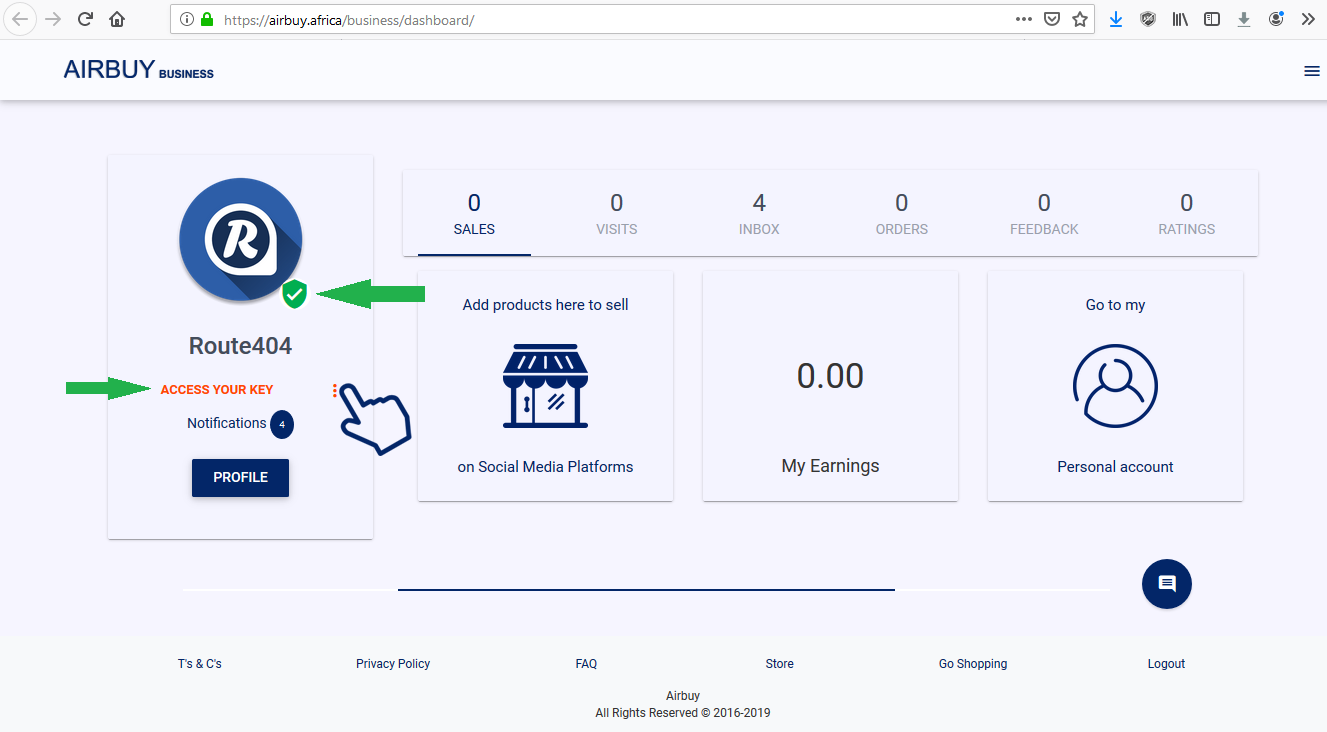1327x732 pixels.
Task: Open the hamburger menu in Airbuy header
Action: tap(1311, 71)
